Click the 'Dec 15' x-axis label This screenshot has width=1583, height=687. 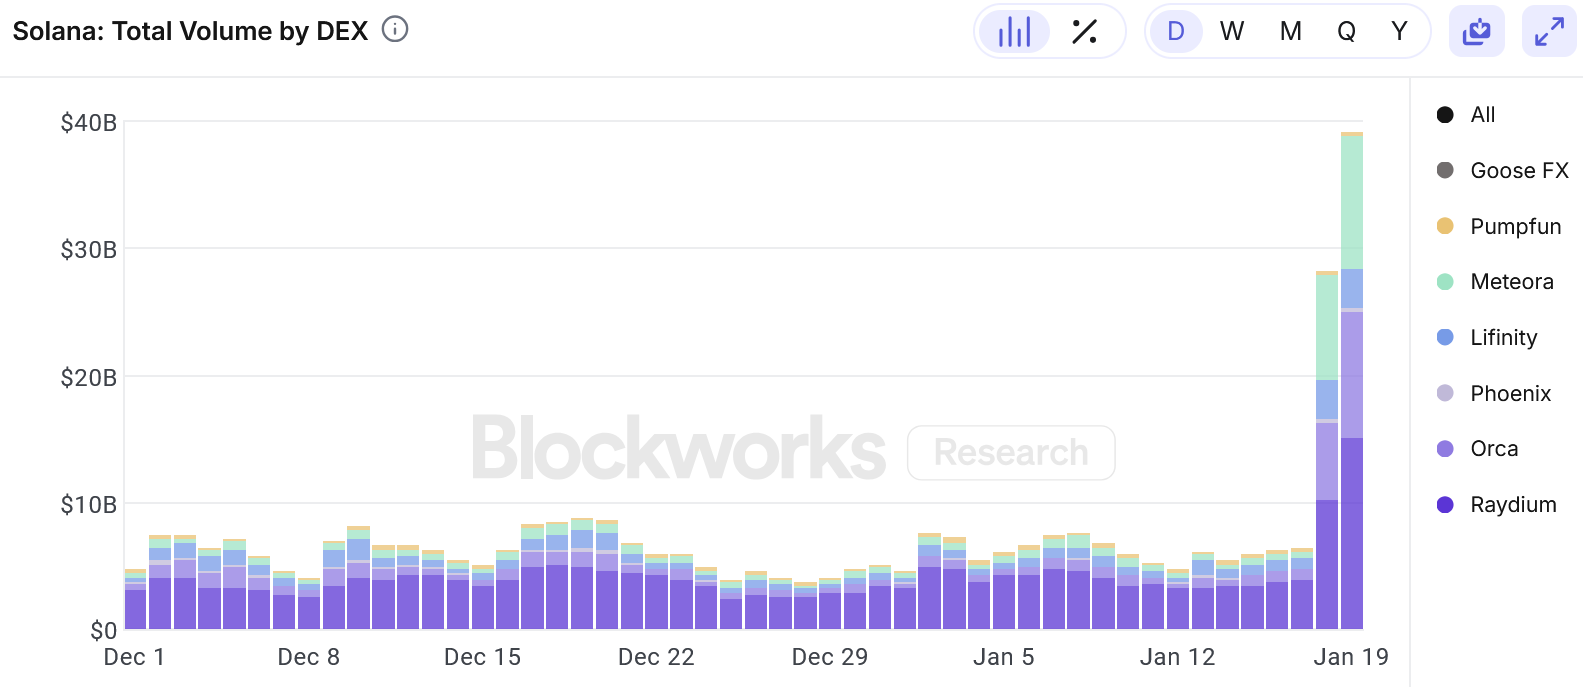(x=482, y=657)
